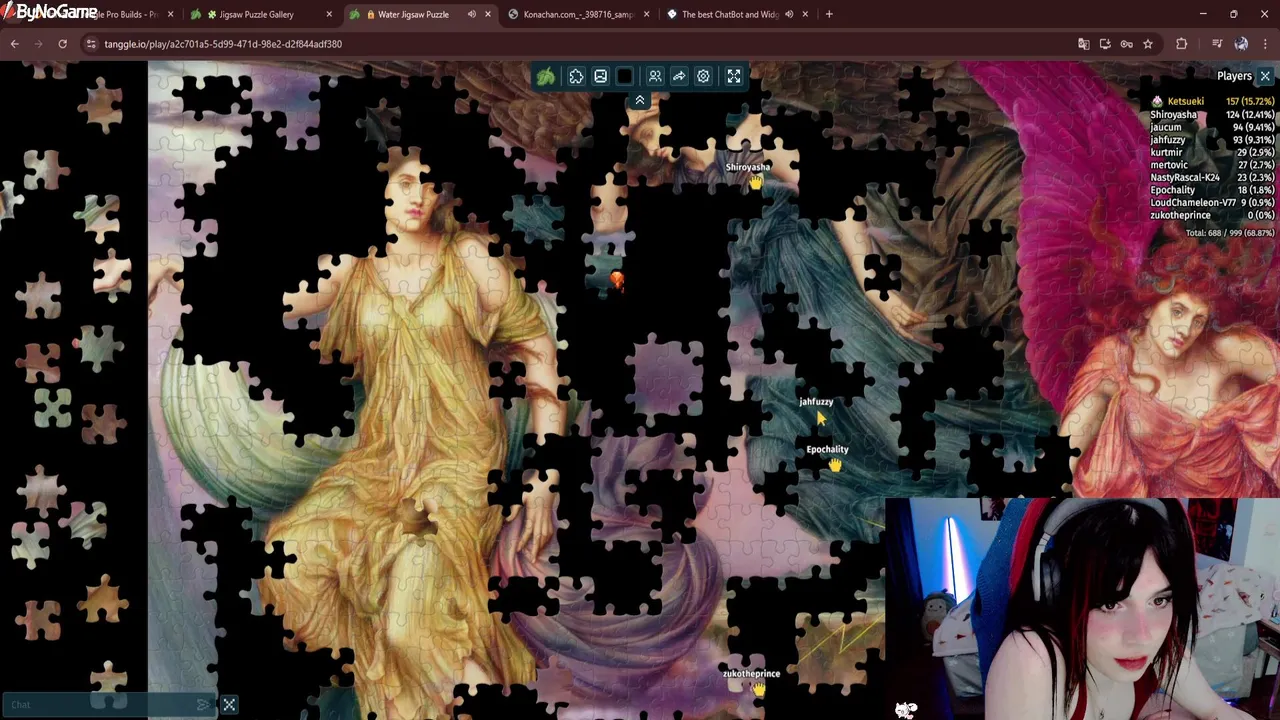Image resolution: width=1280 pixels, height=720 pixels.
Task: Open the black background color swatch
Action: coord(625,77)
